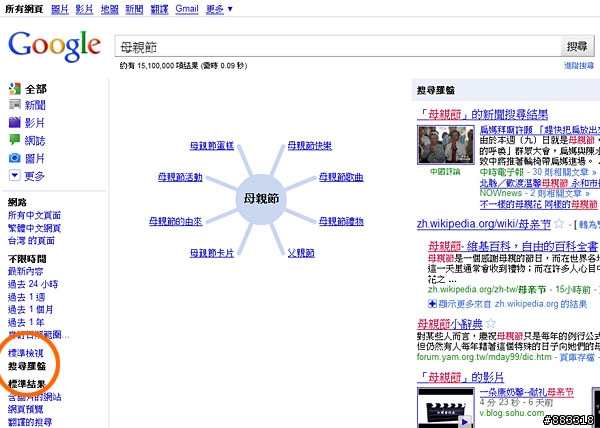Filter results to 過去 1 個月
Viewport: 600px width, 428px height.
31,310
